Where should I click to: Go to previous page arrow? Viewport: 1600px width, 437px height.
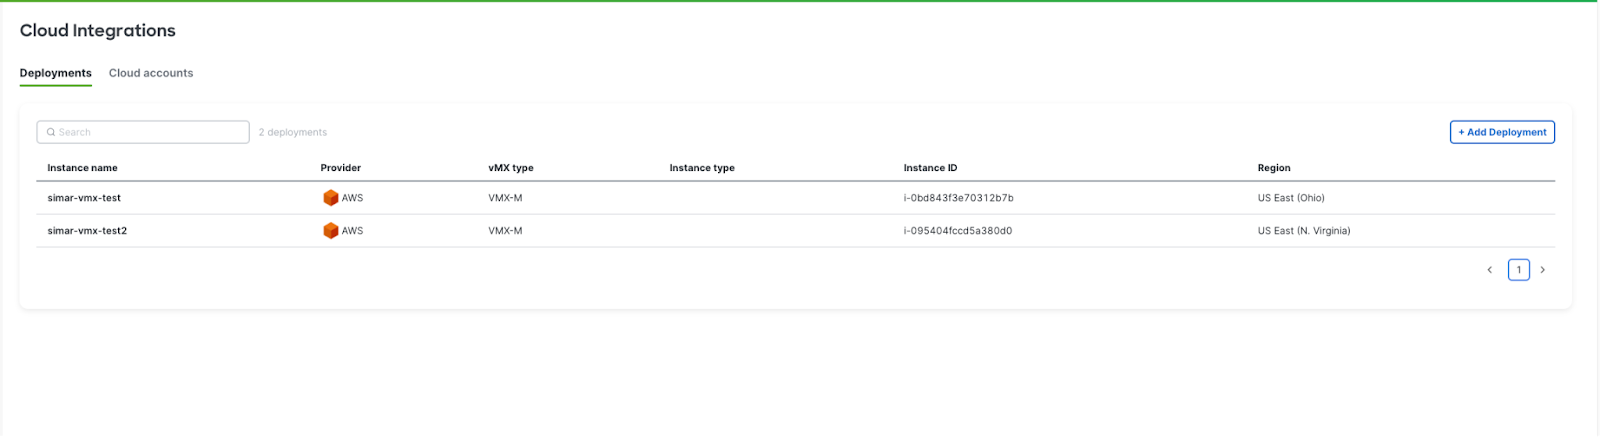tap(1489, 270)
